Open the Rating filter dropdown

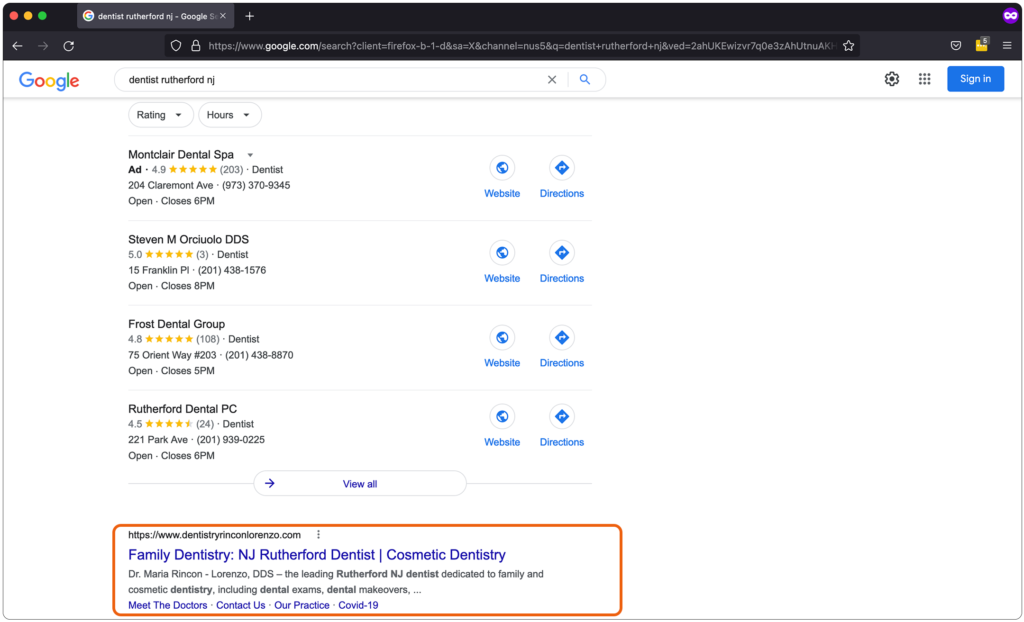tap(161, 115)
